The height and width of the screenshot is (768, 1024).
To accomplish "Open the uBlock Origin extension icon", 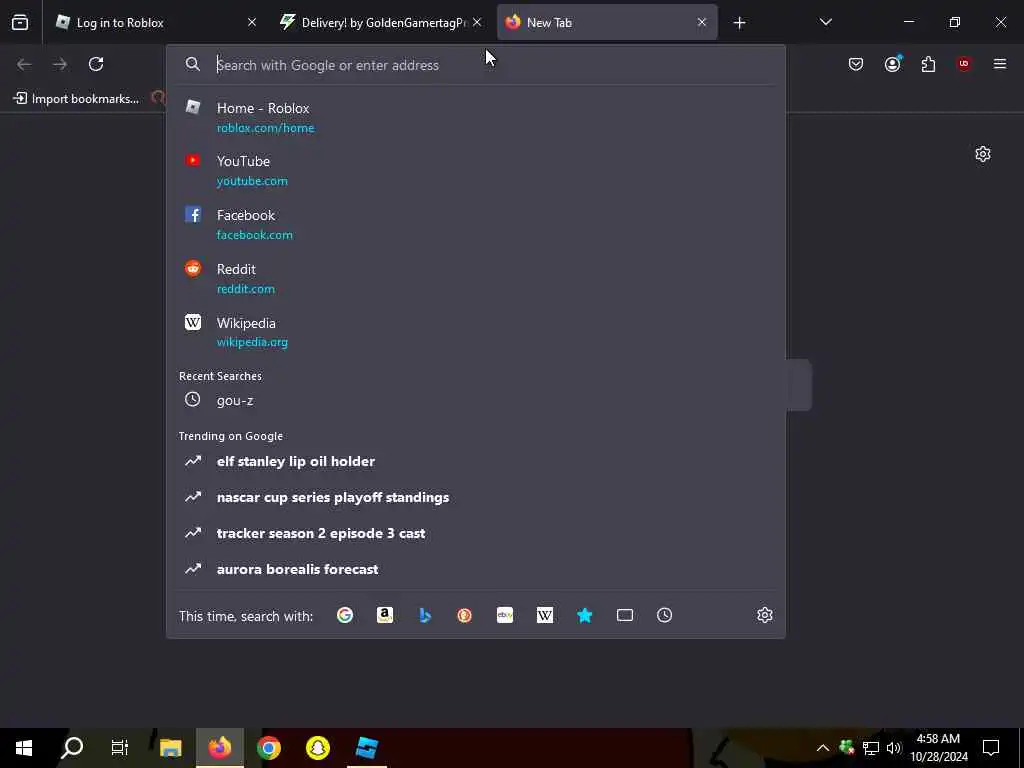I will [x=964, y=64].
